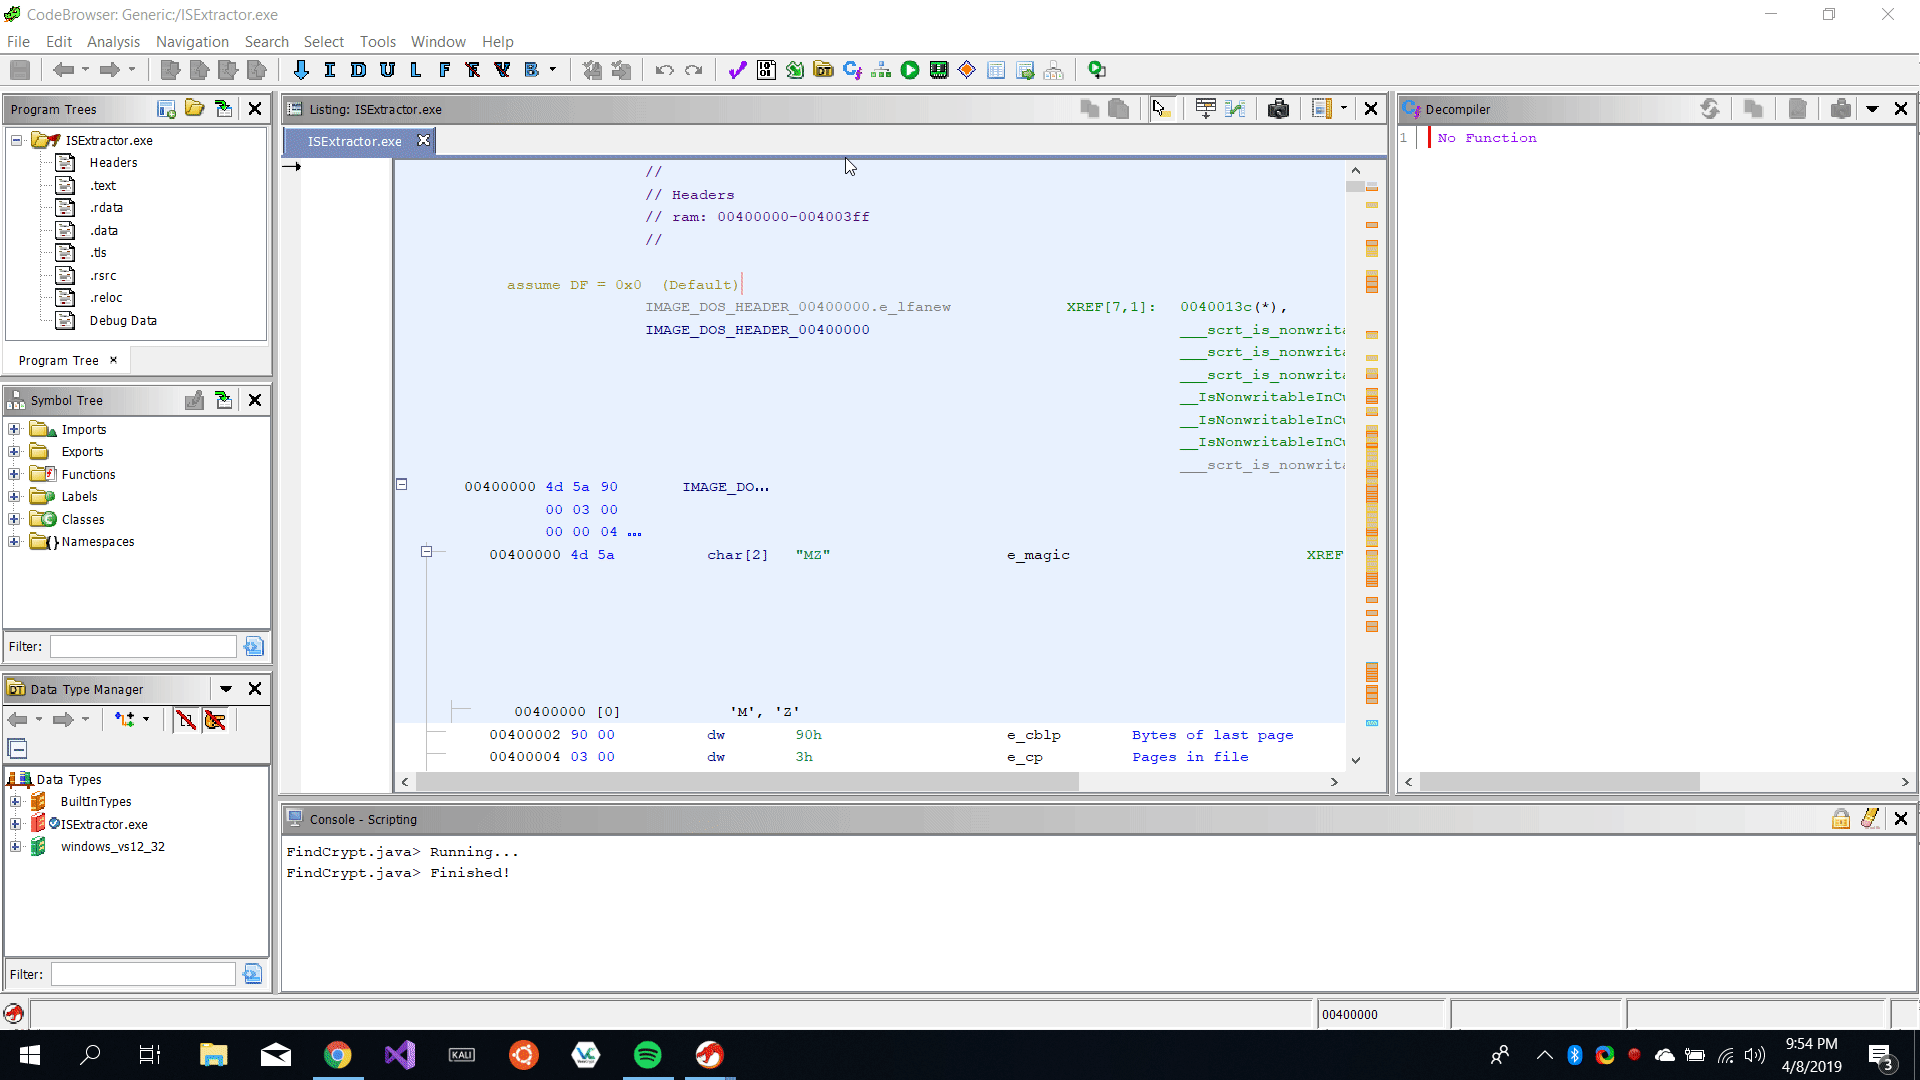Click the green Run Script play icon
Screen dimensions: 1920x1080
pyautogui.click(x=910, y=70)
